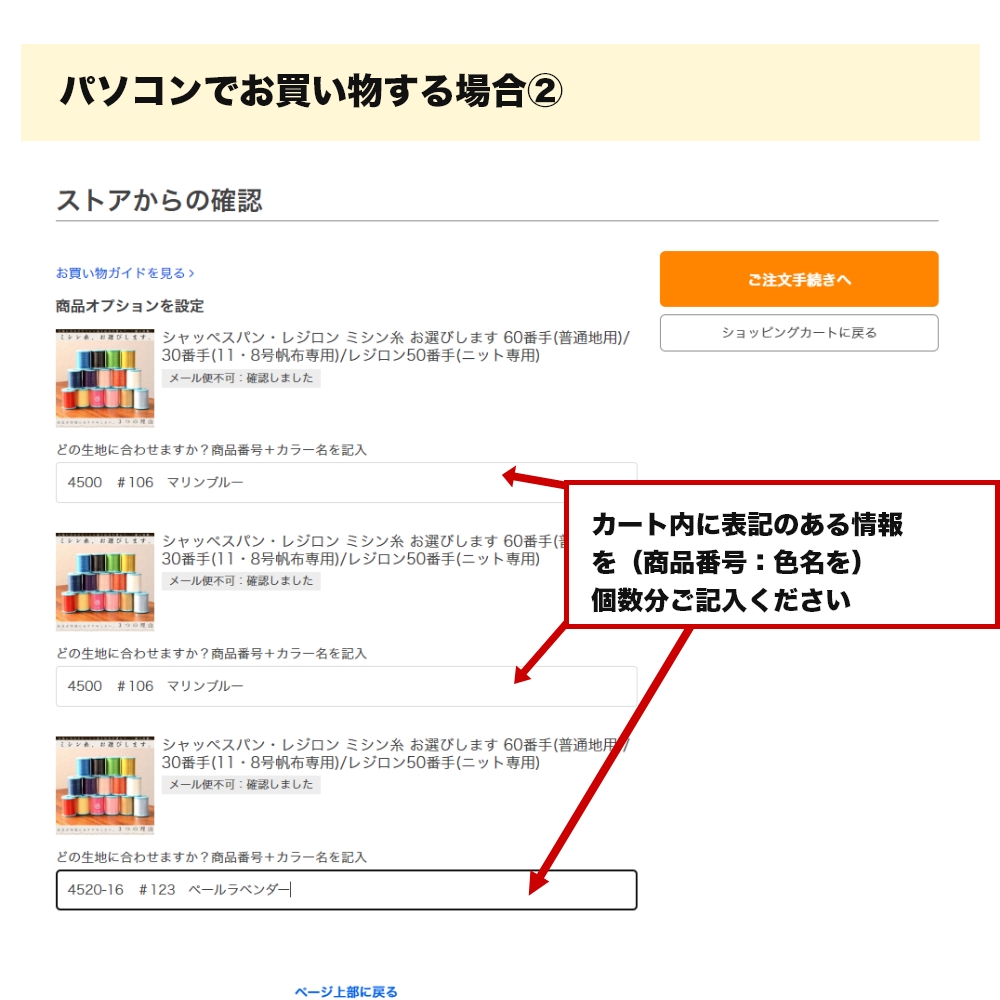
Task: Click the first product's thread spool thumbnail
Action: click(x=105, y=378)
